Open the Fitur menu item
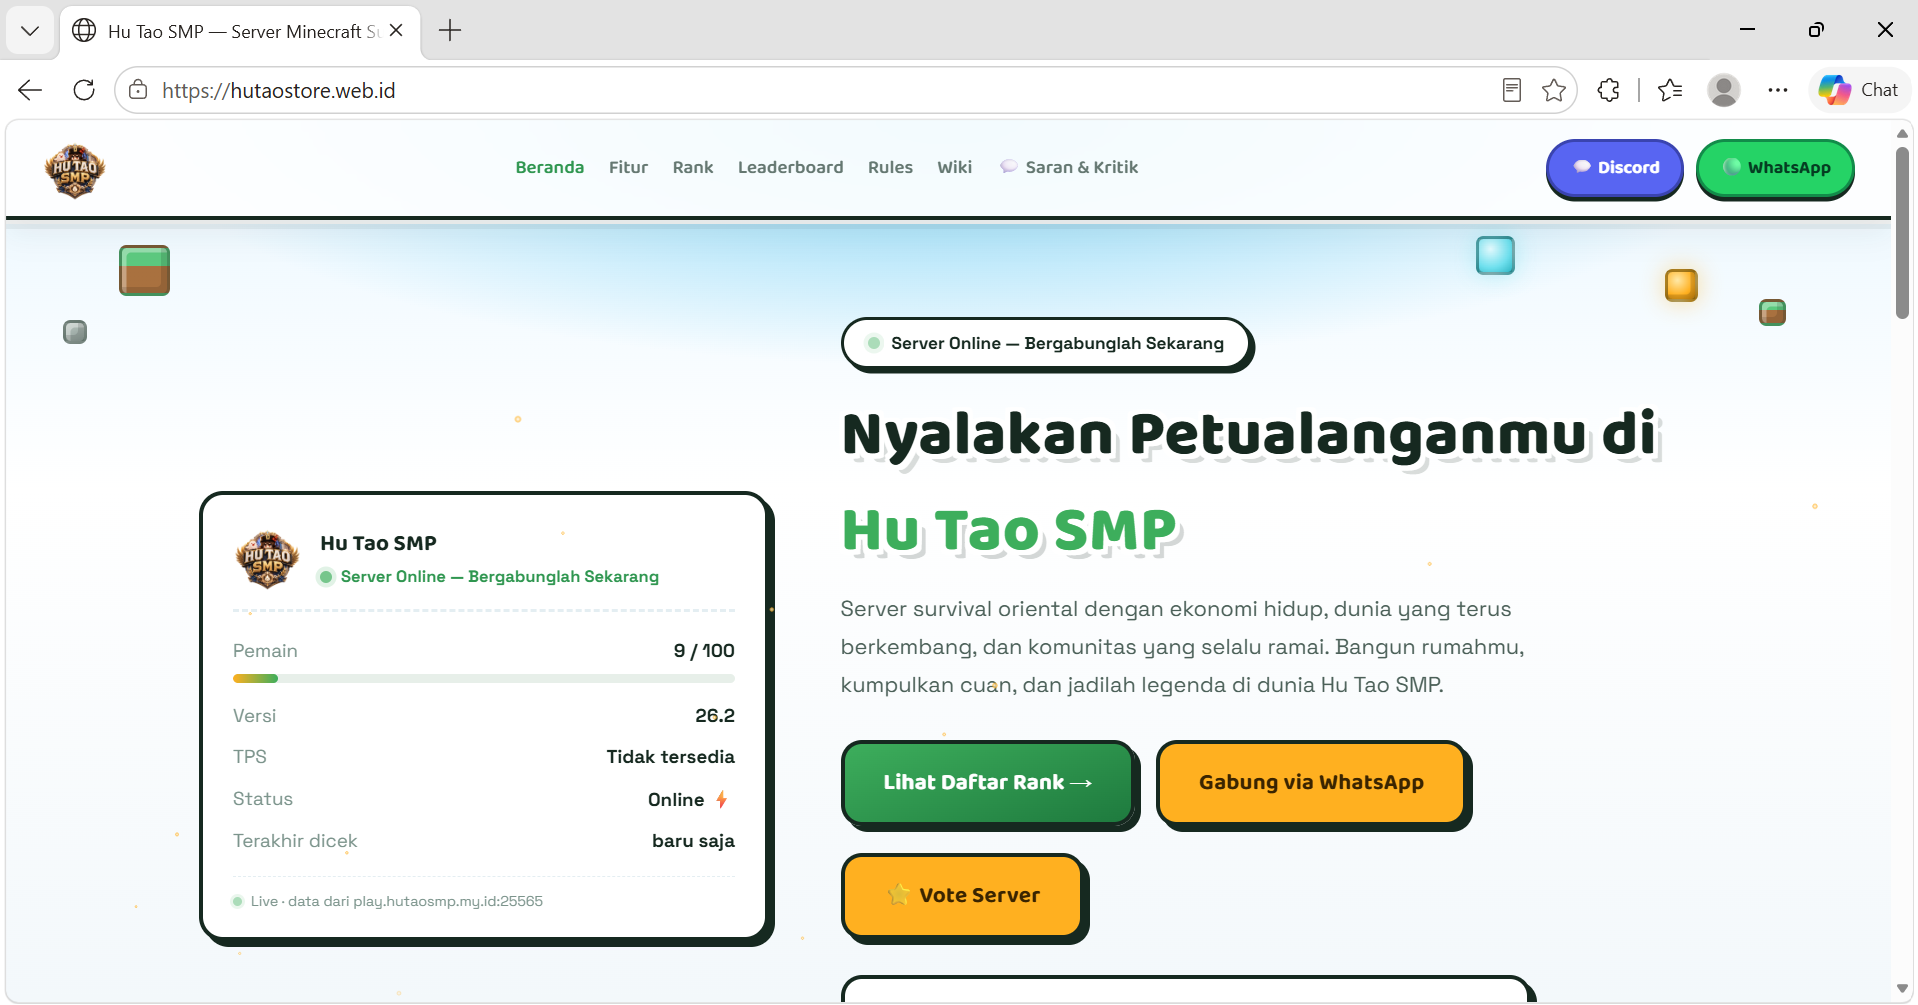The height and width of the screenshot is (1005, 1918). [x=628, y=167]
